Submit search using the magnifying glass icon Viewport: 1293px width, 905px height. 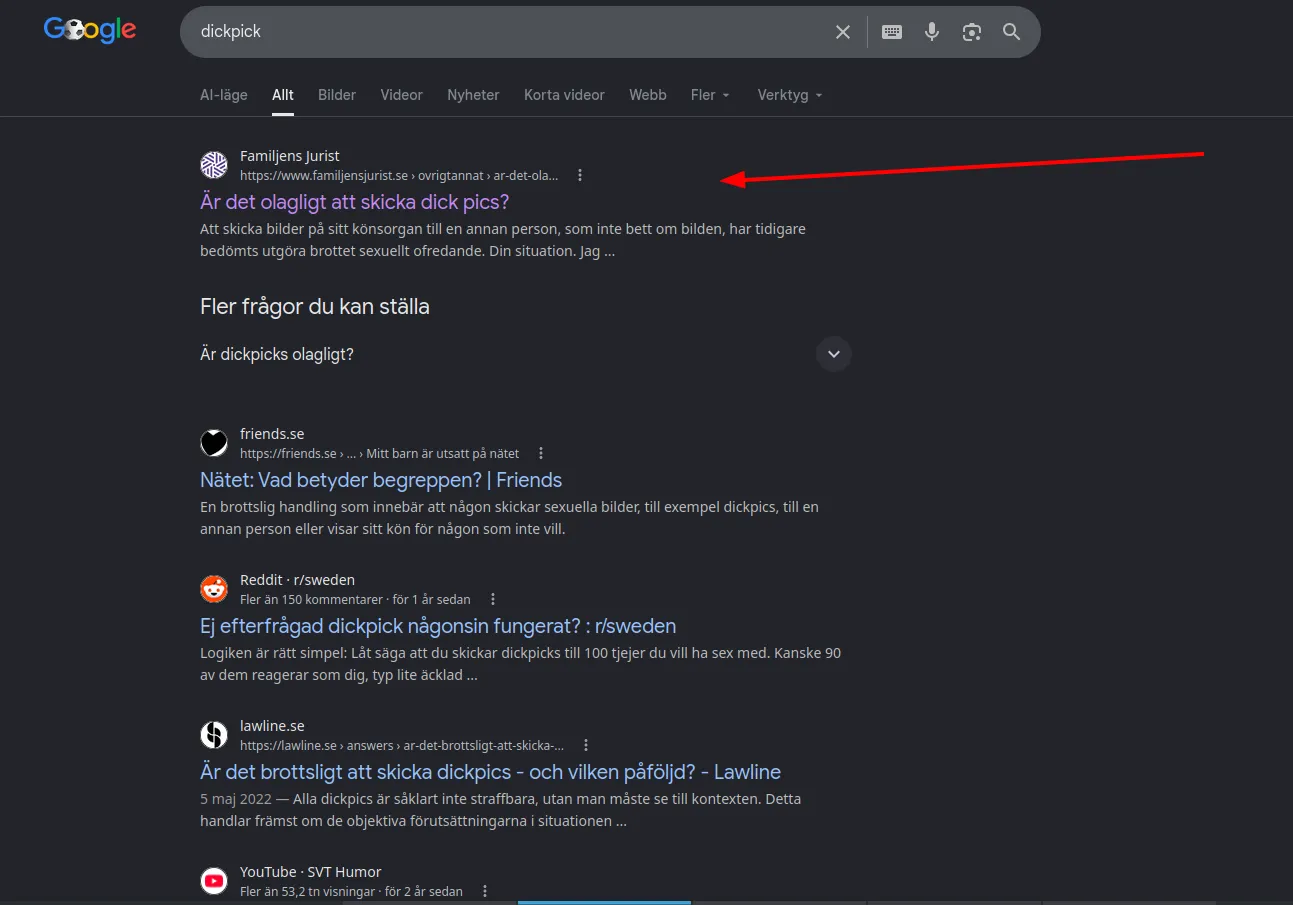point(1012,32)
